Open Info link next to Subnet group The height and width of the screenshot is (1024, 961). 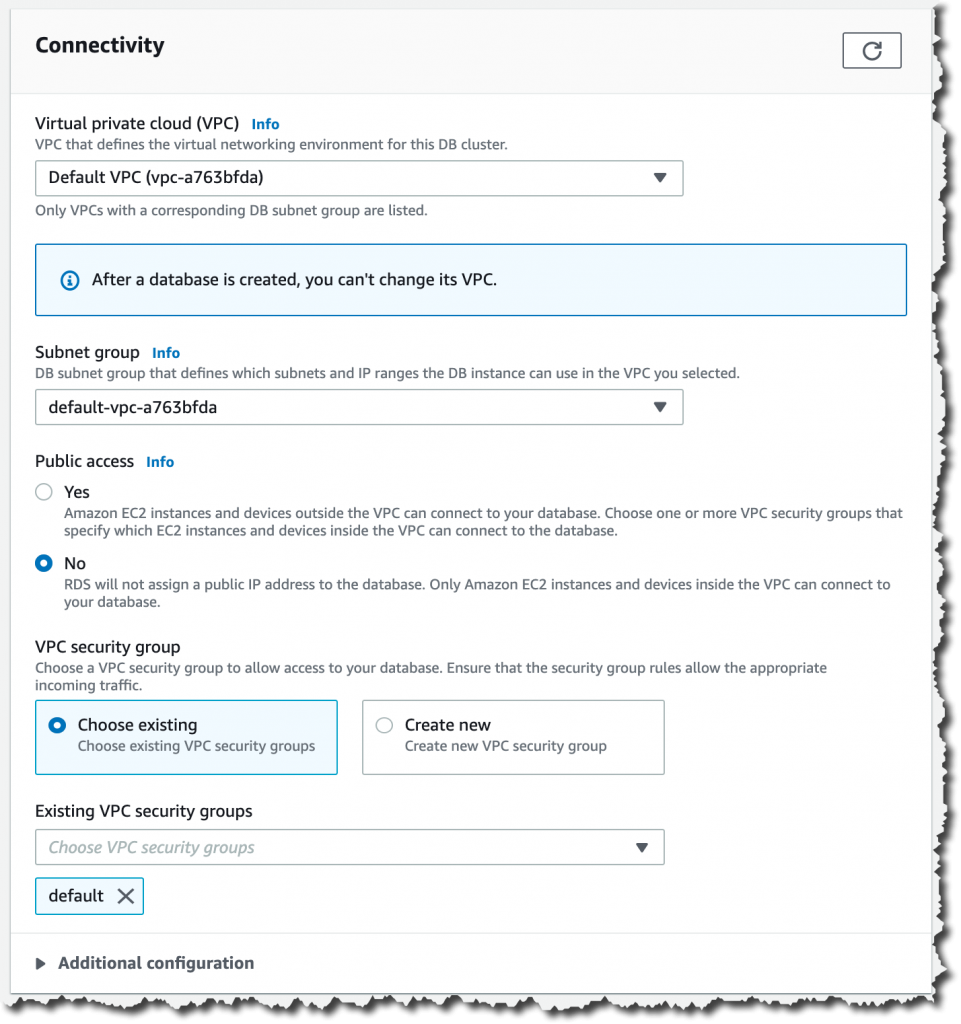[166, 353]
